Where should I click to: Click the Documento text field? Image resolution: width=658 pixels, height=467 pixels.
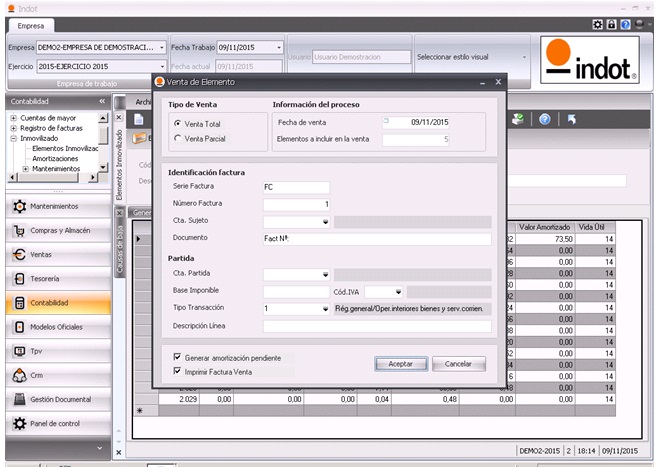point(377,238)
